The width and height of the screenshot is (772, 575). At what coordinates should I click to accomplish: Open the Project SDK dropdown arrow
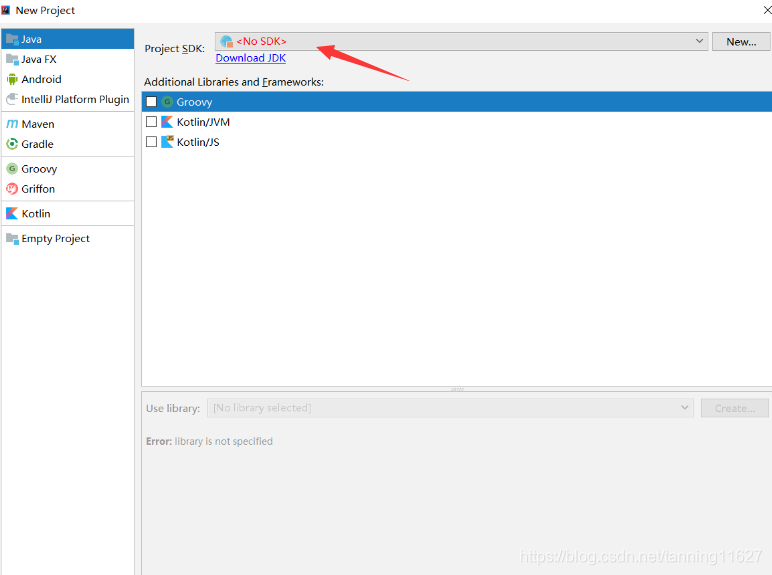tap(699, 41)
